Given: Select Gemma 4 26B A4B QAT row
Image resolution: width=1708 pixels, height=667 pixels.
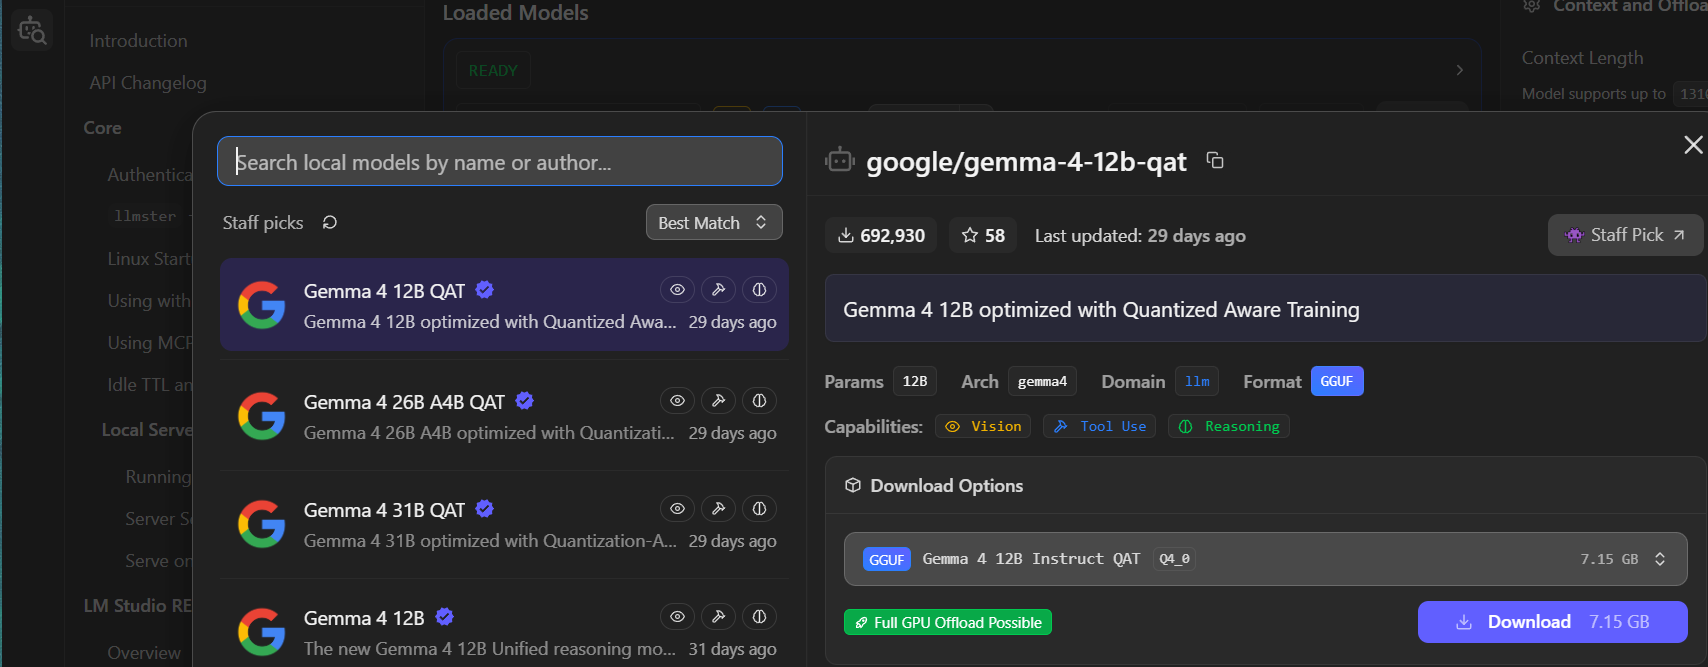Looking at the screenshot, I should (504, 416).
